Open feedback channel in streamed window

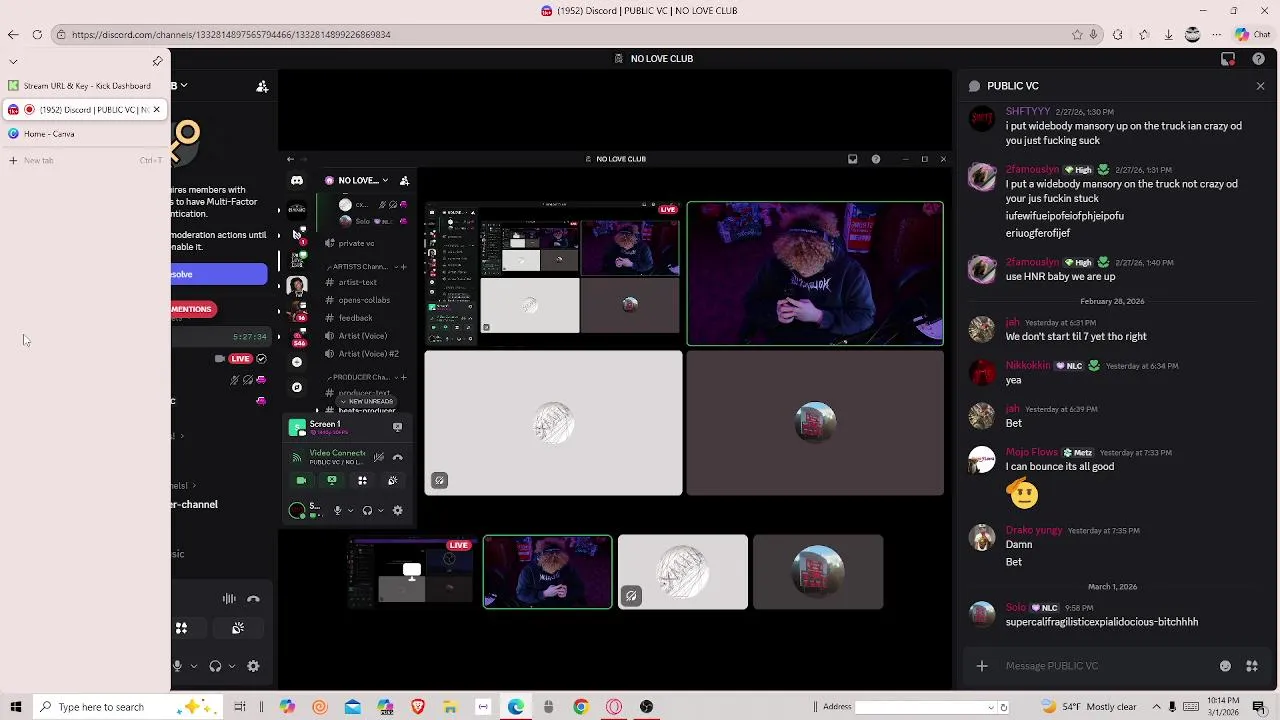355,318
